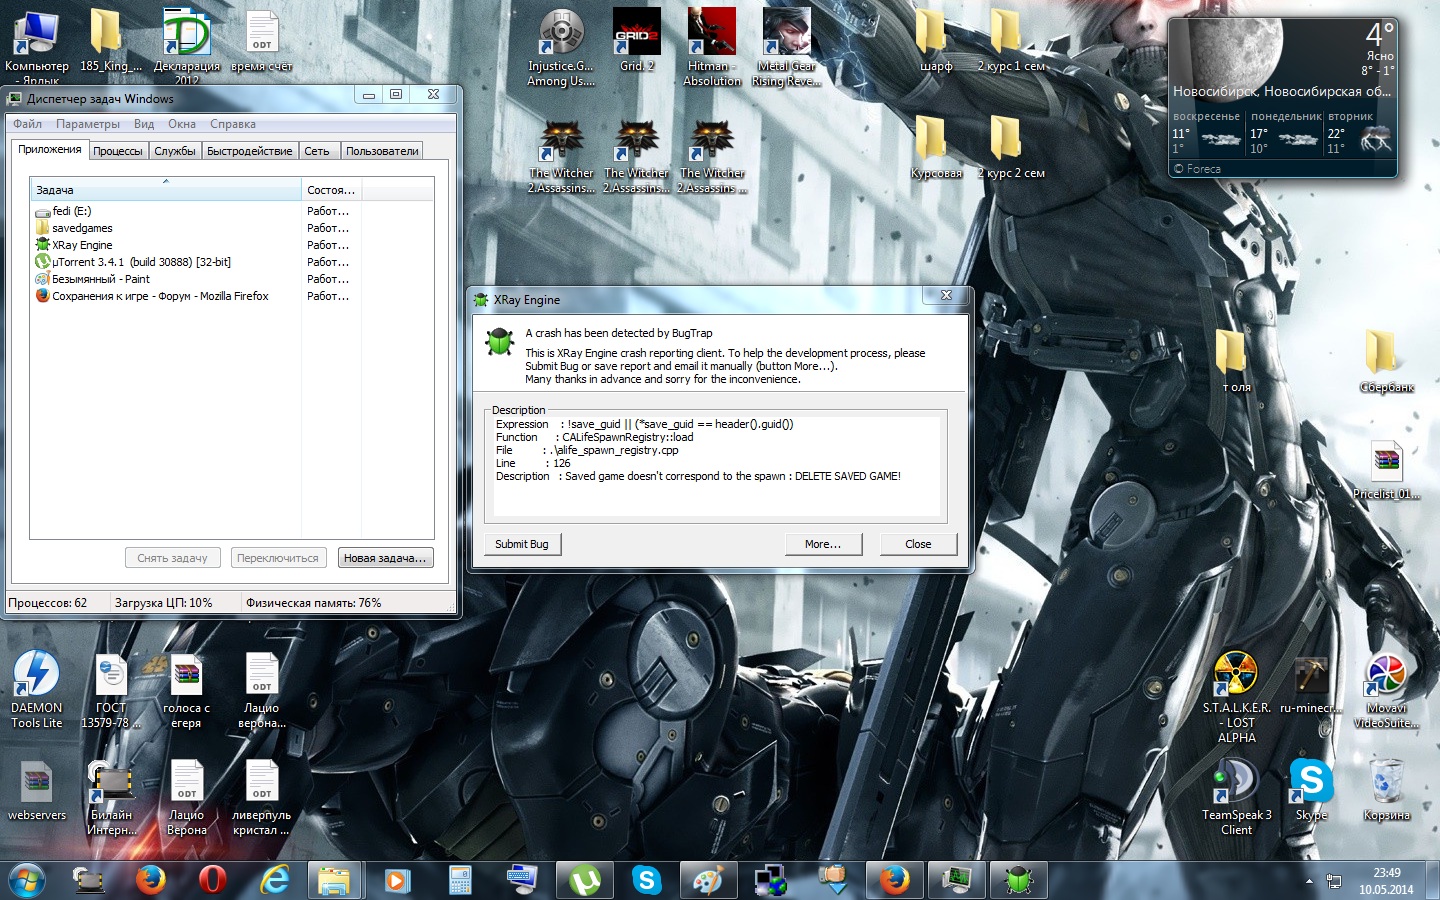The width and height of the screenshot is (1440, 900).
Task: Click the Skype icon in the taskbar
Action: click(646, 880)
